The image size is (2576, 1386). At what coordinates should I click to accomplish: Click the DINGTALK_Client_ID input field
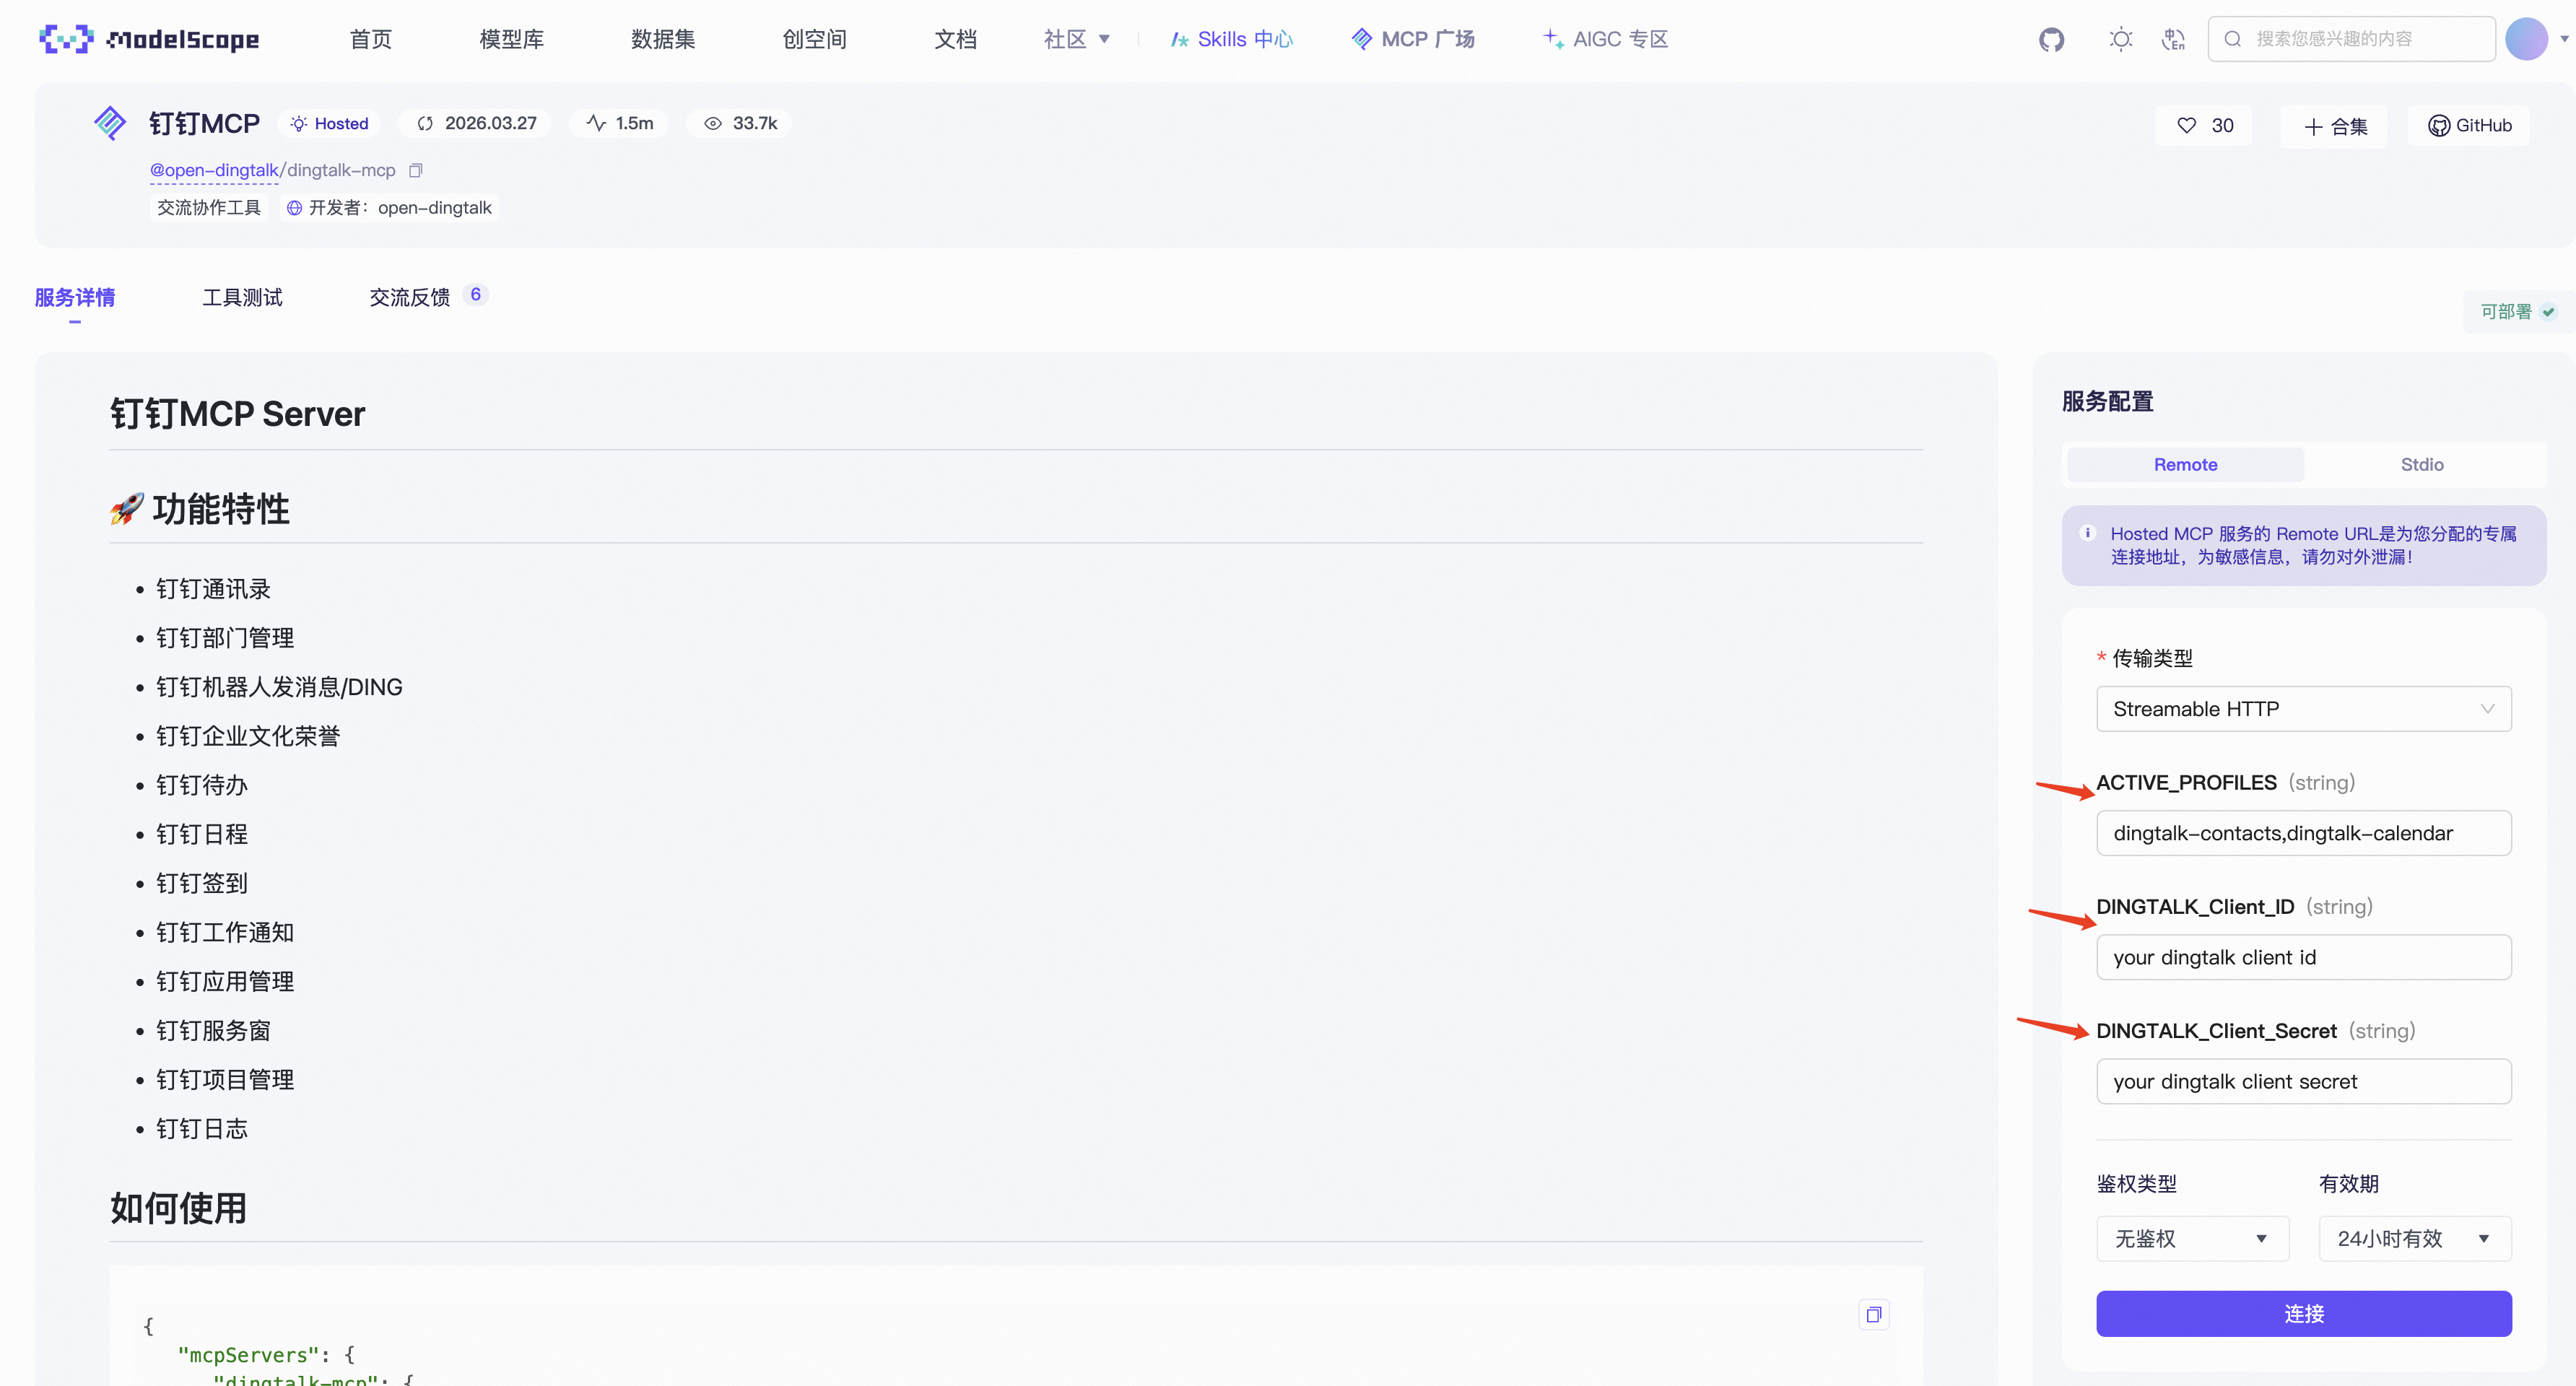(2303, 957)
